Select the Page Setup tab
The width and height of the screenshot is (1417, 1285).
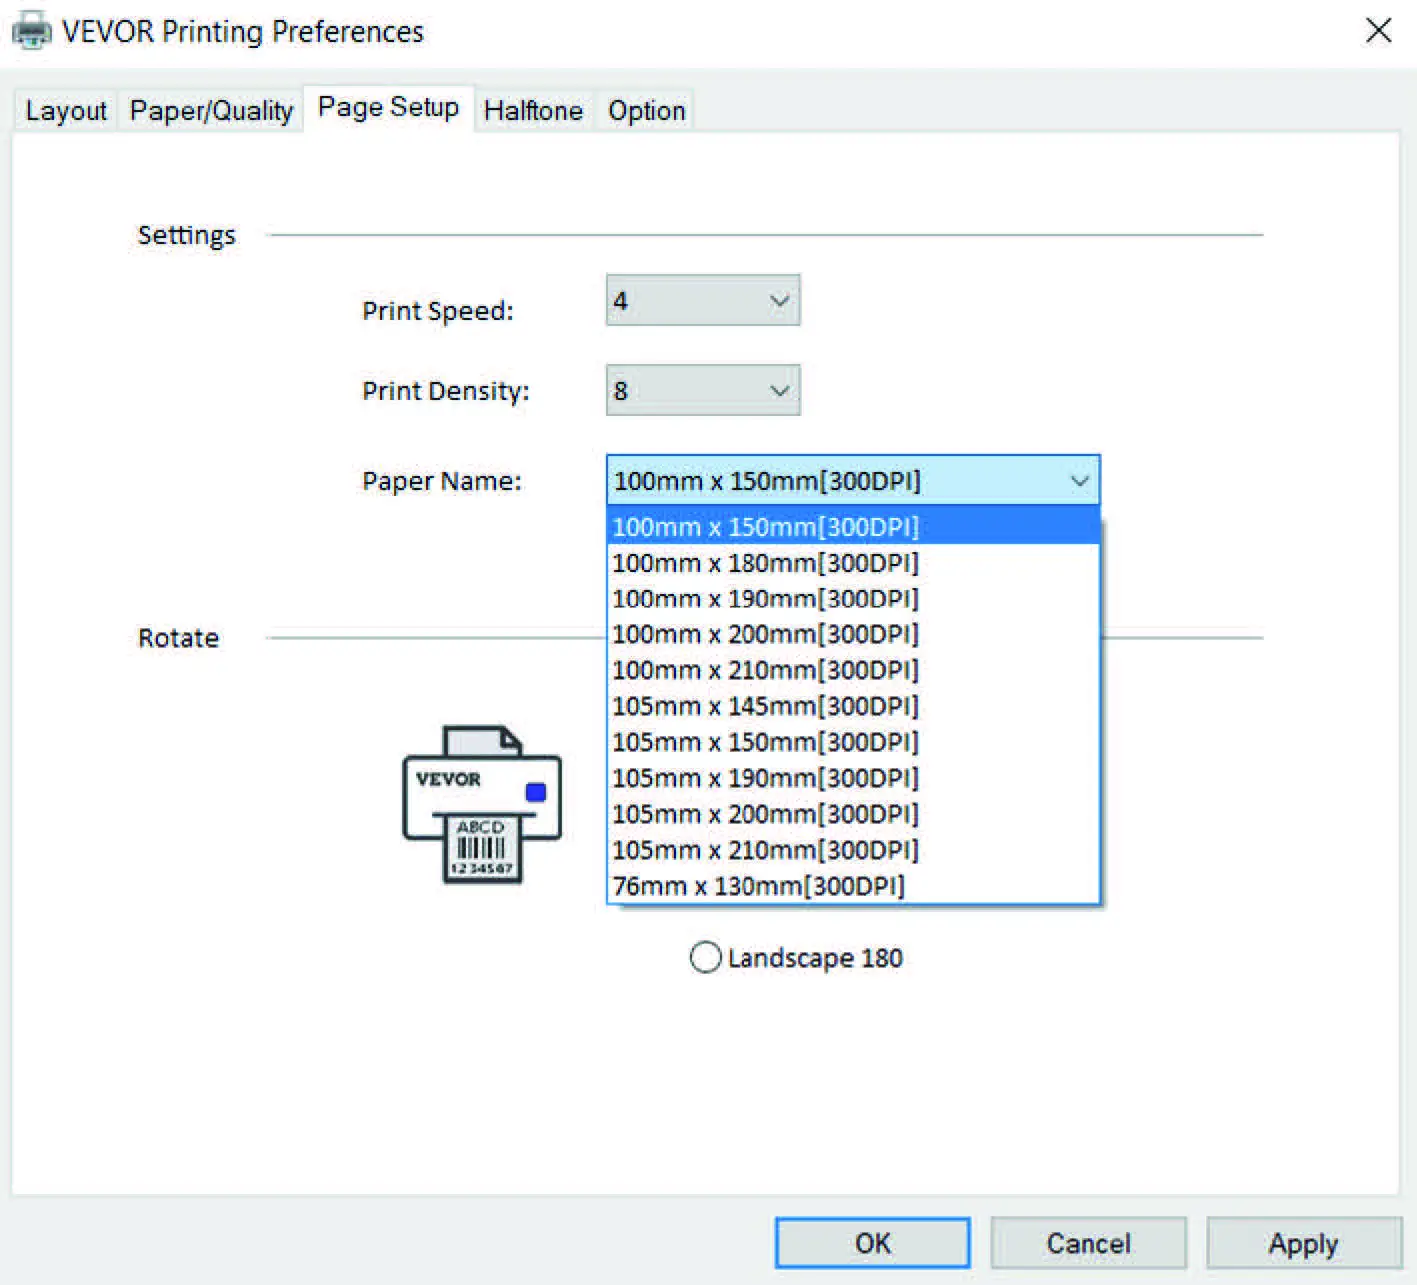point(388,107)
